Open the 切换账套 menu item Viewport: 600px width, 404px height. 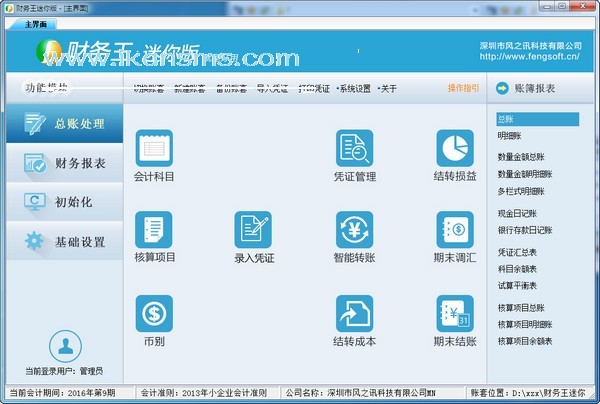pyautogui.click(x=149, y=89)
